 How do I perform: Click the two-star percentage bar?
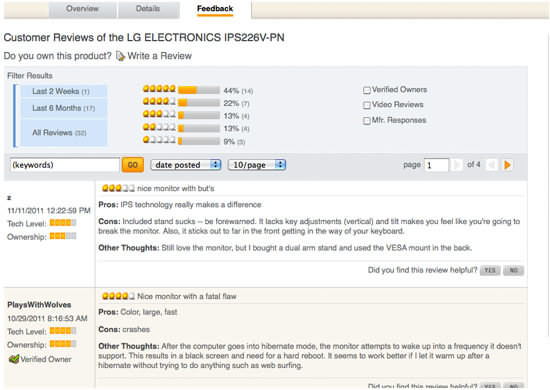pyautogui.click(x=199, y=128)
